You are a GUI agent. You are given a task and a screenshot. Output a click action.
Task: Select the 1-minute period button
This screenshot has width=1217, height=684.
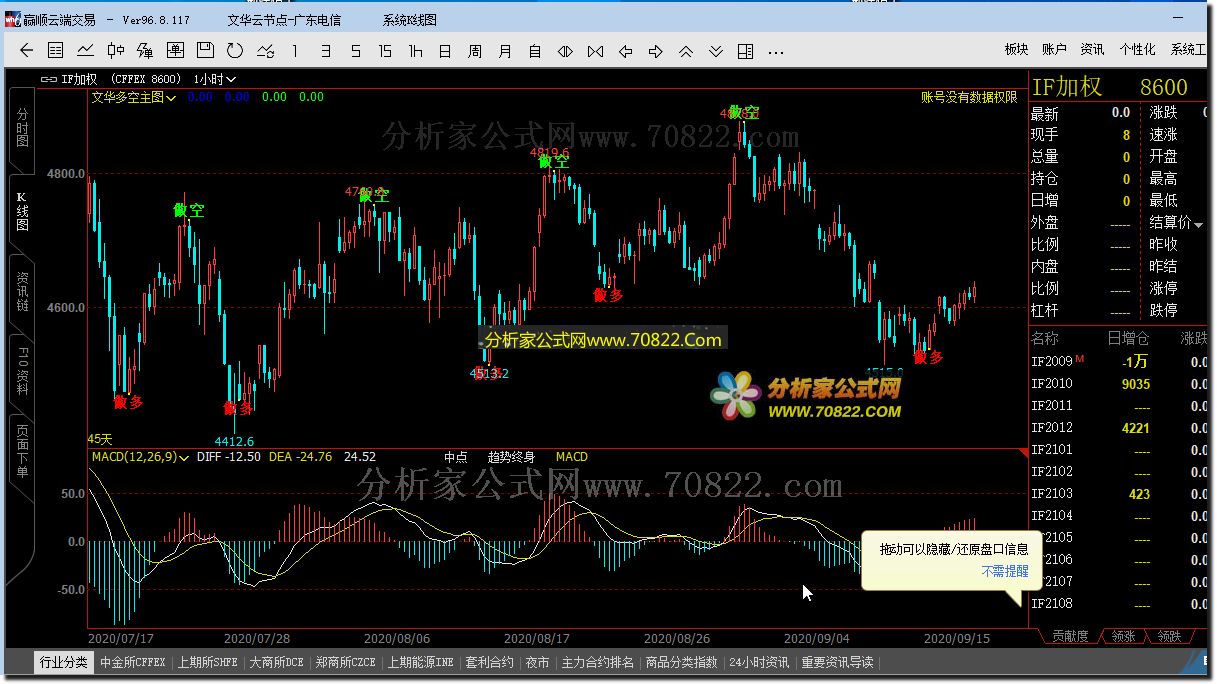pos(295,51)
